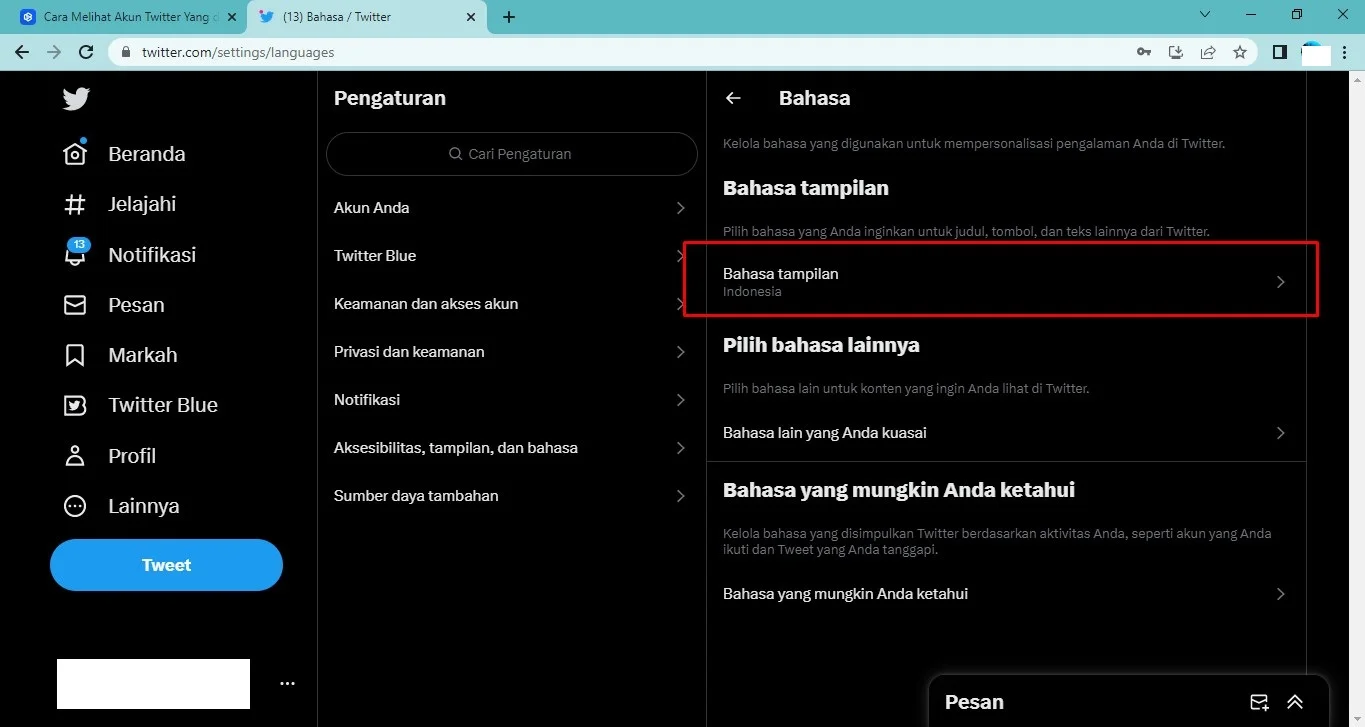Viewport: 1365px width, 727px height.
Task: Click Lainnya menu label
Action: pyautogui.click(x=144, y=506)
